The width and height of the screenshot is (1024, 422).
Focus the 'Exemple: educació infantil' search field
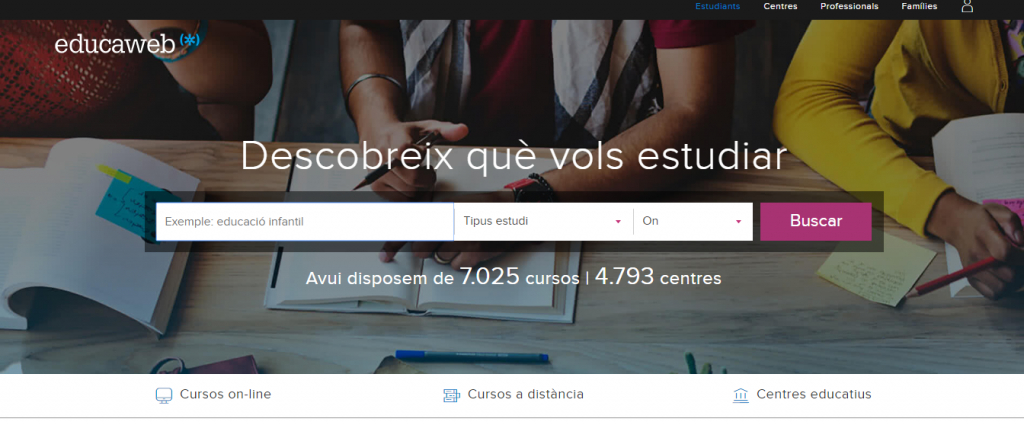pyautogui.click(x=305, y=221)
